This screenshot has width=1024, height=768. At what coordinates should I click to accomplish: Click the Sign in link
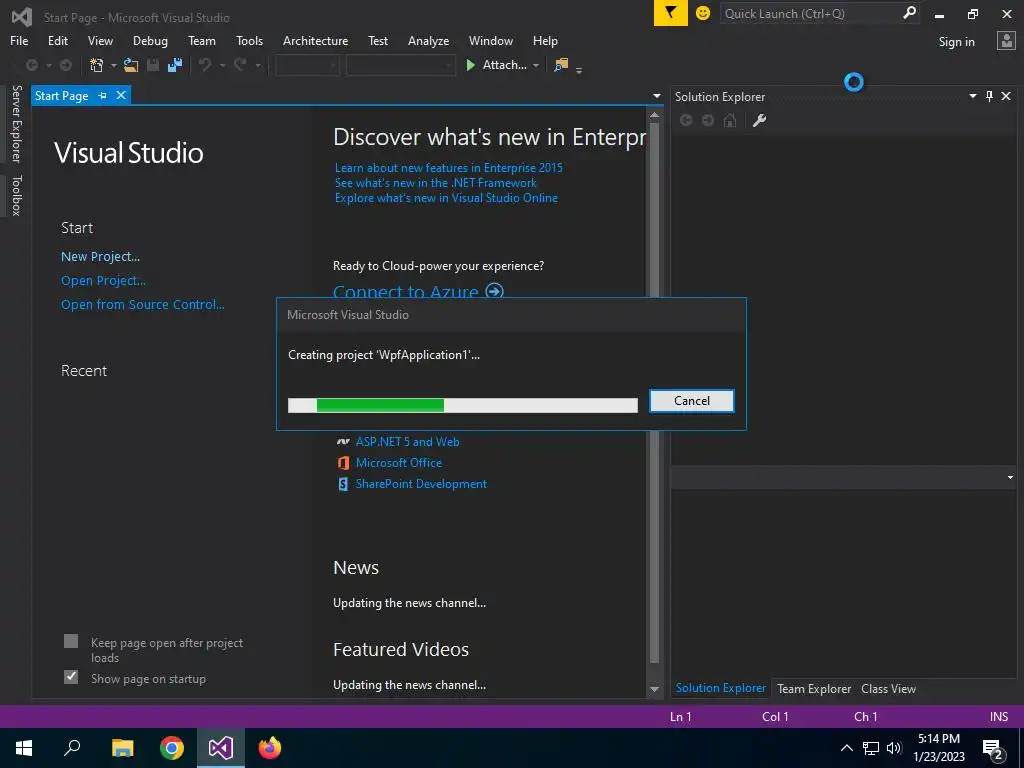coord(956,42)
